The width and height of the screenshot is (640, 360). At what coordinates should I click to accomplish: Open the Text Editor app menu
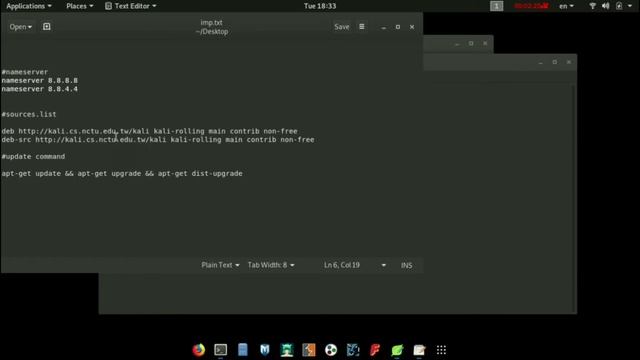pos(131,6)
